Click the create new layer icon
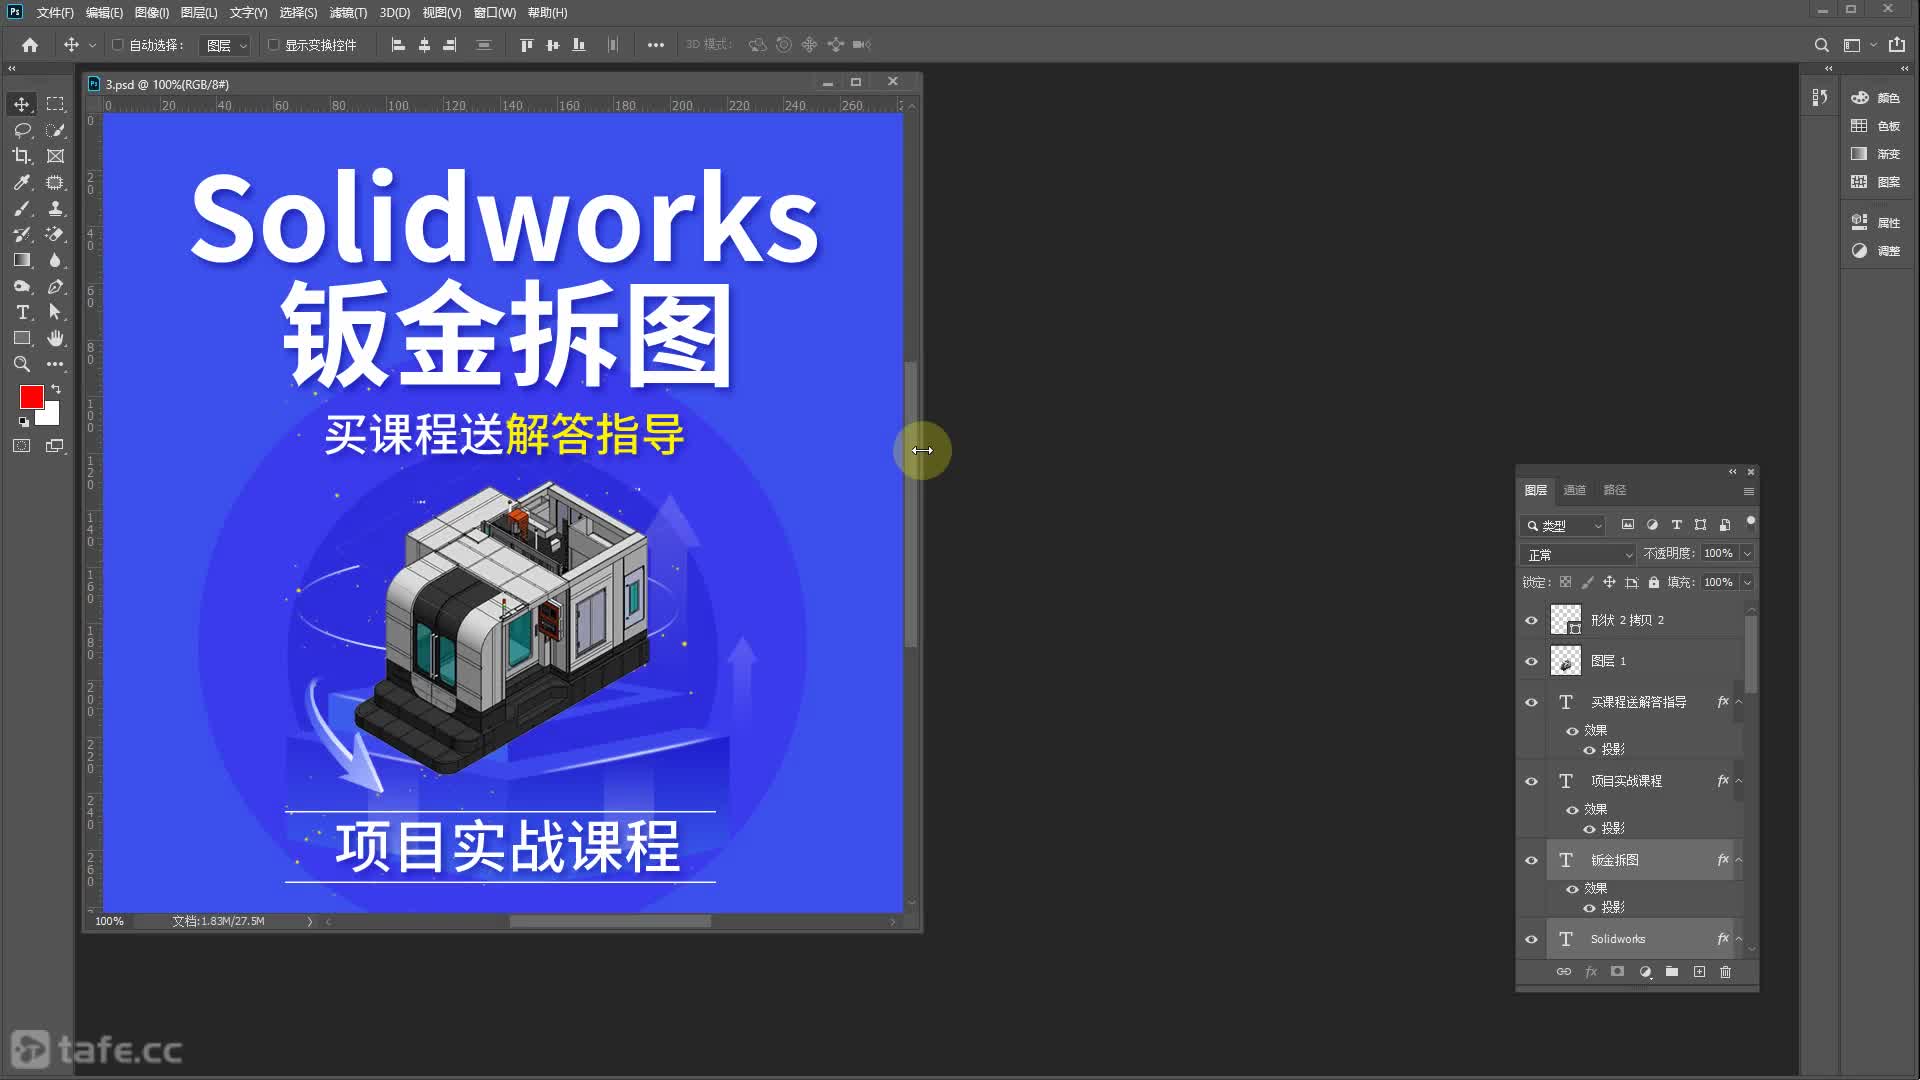Screen dimensions: 1920x1080 click(x=1699, y=972)
